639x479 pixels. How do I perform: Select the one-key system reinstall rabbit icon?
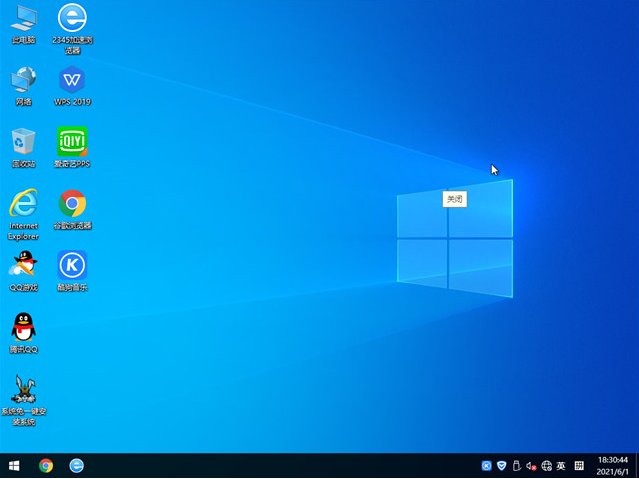[23, 389]
